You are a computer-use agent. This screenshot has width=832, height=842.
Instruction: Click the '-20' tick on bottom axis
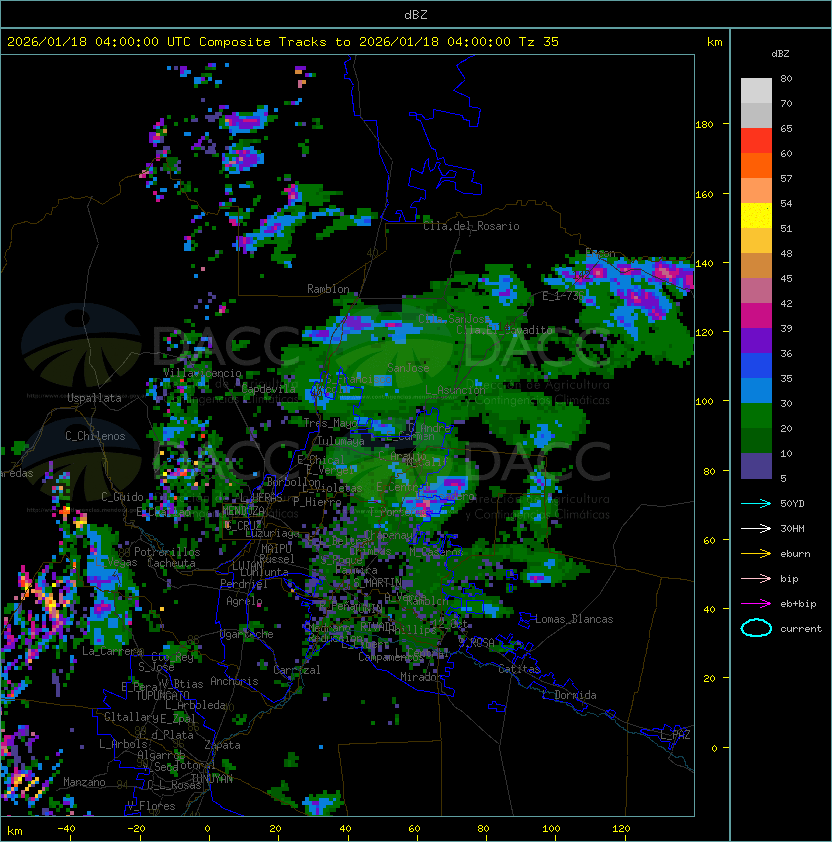coord(136,829)
